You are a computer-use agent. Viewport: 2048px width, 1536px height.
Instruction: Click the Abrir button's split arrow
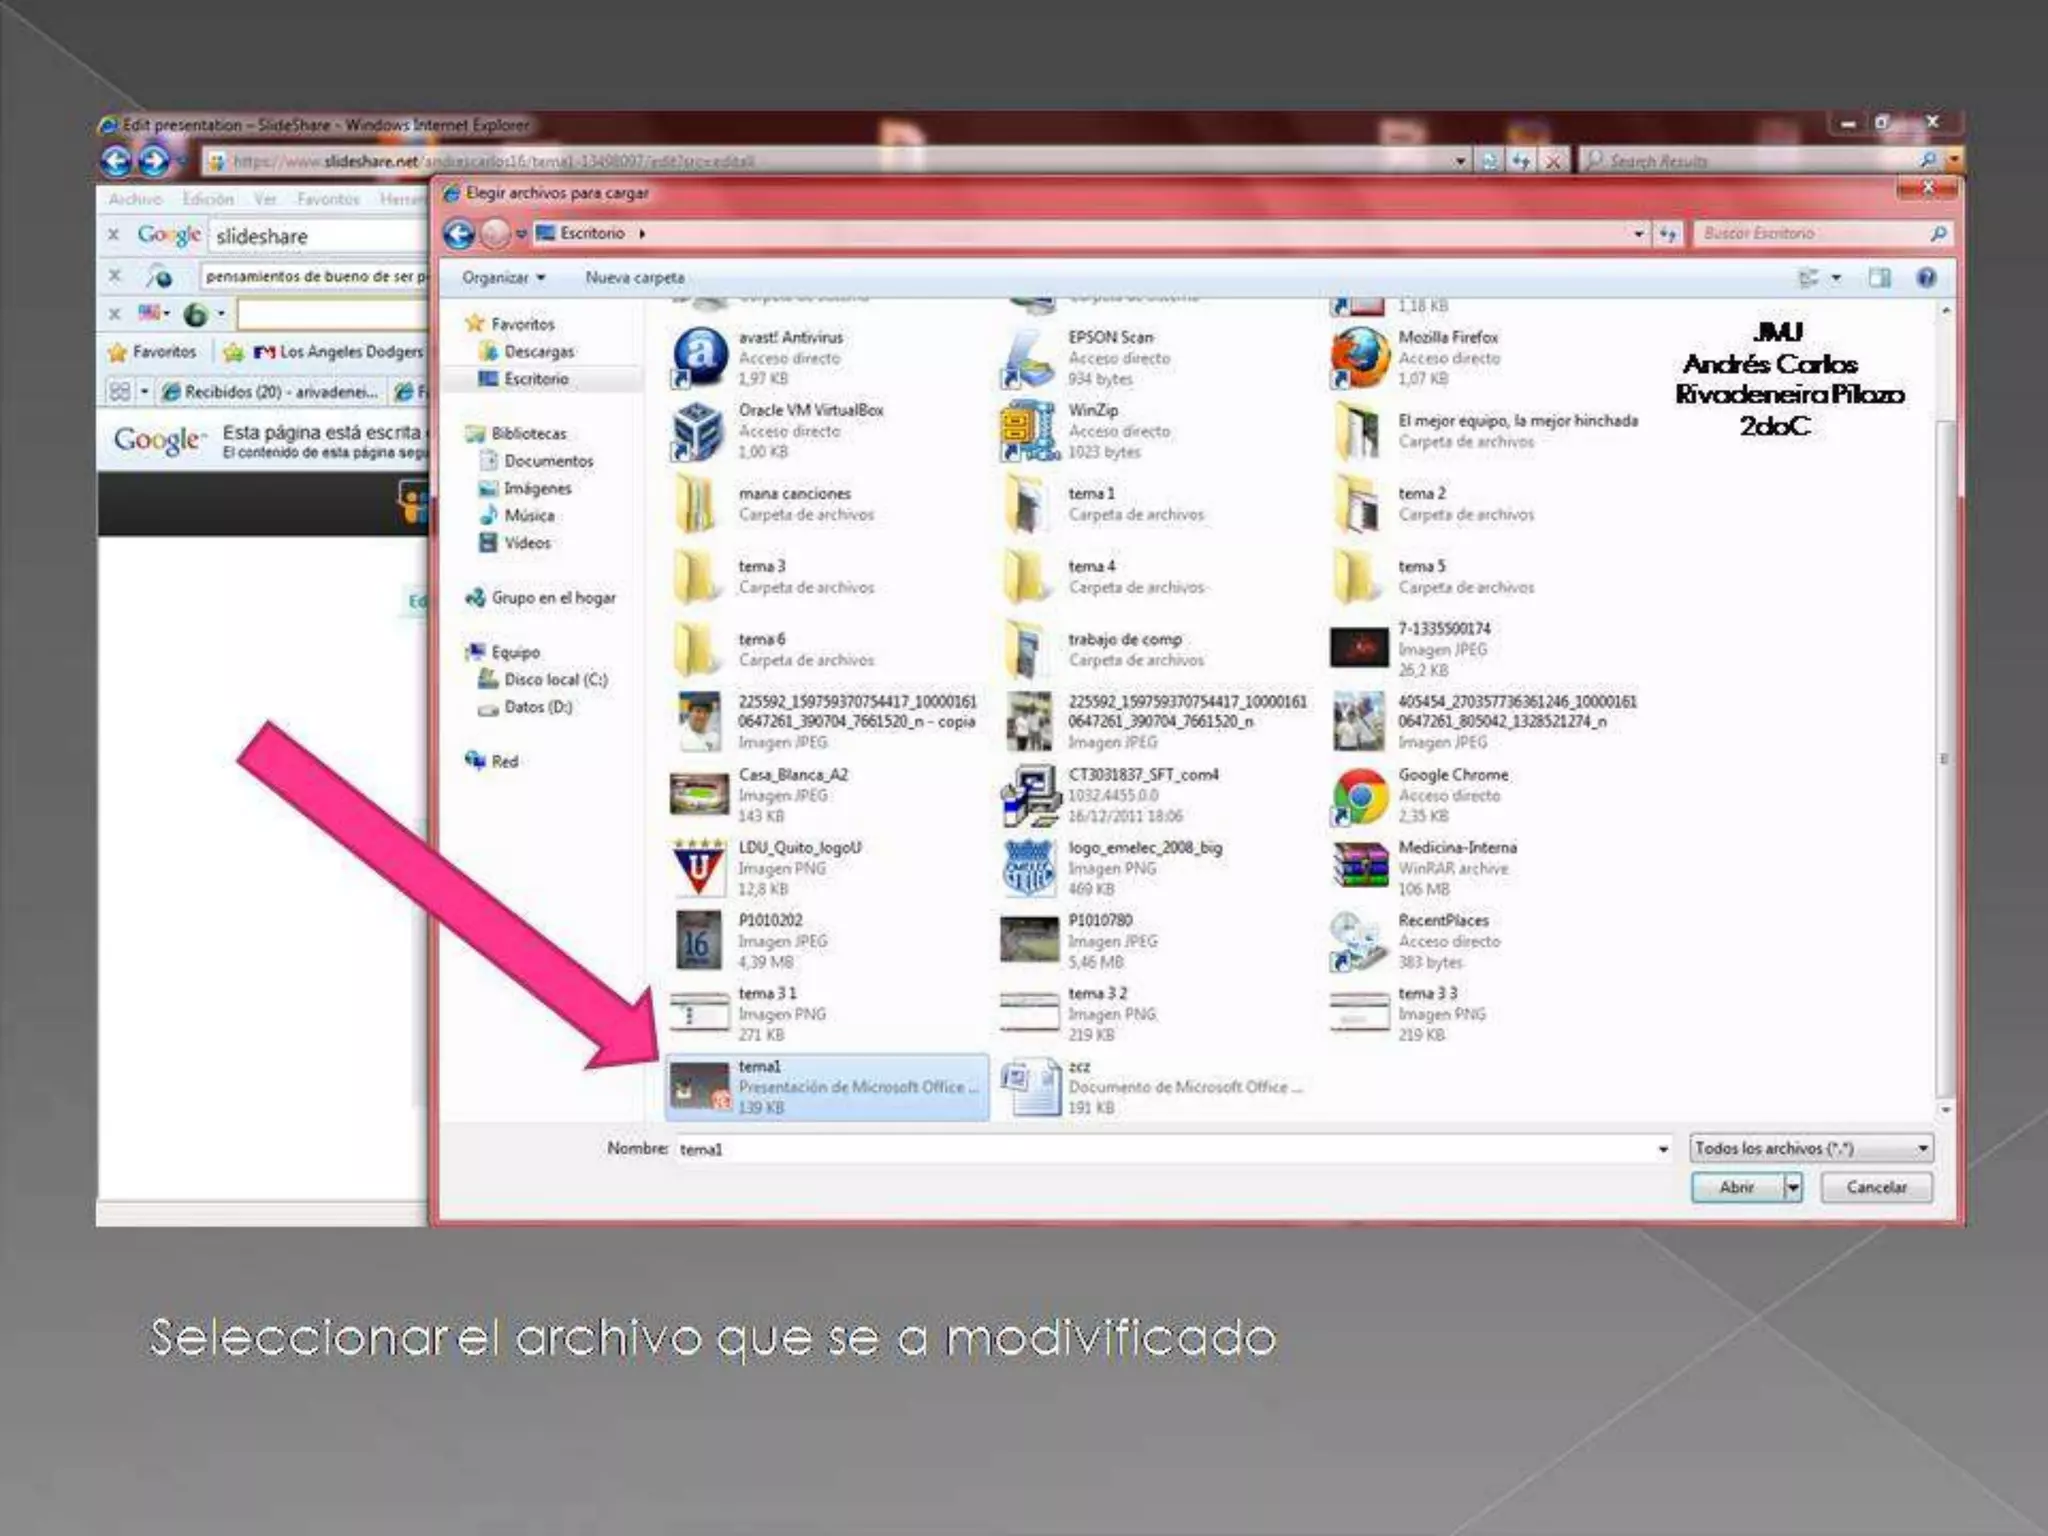pyautogui.click(x=1793, y=1187)
